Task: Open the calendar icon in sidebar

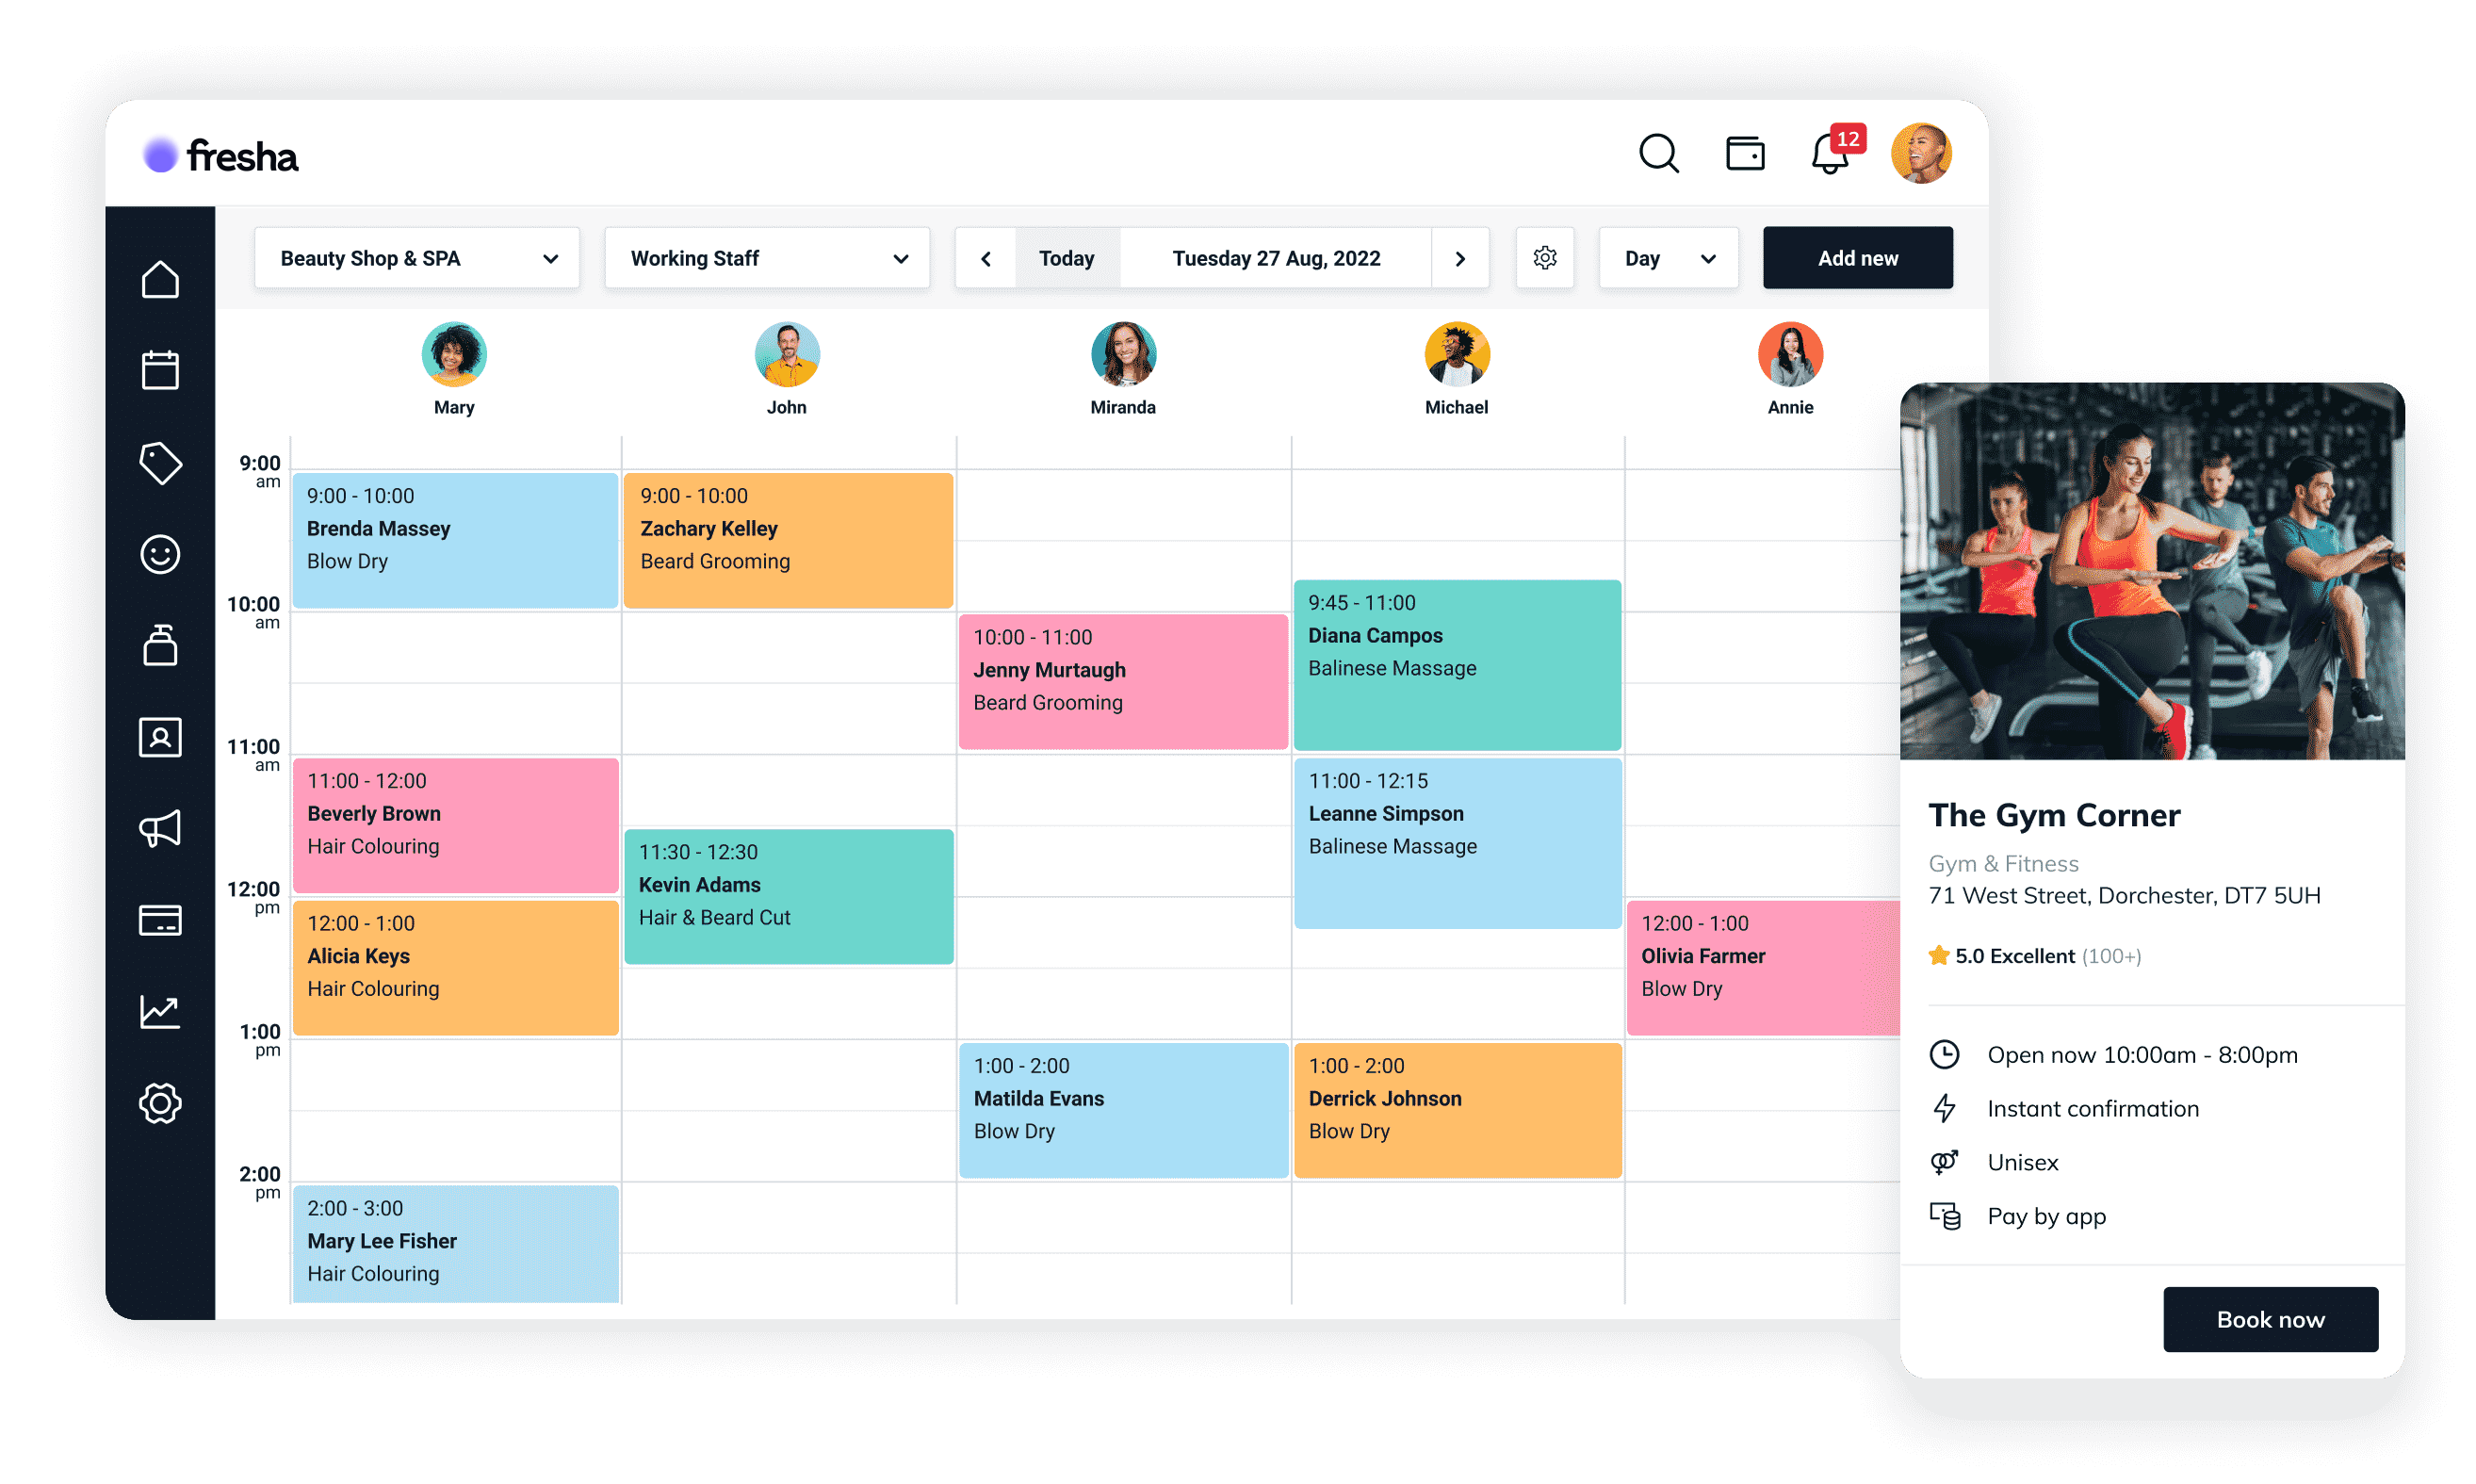Action: tap(161, 369)
